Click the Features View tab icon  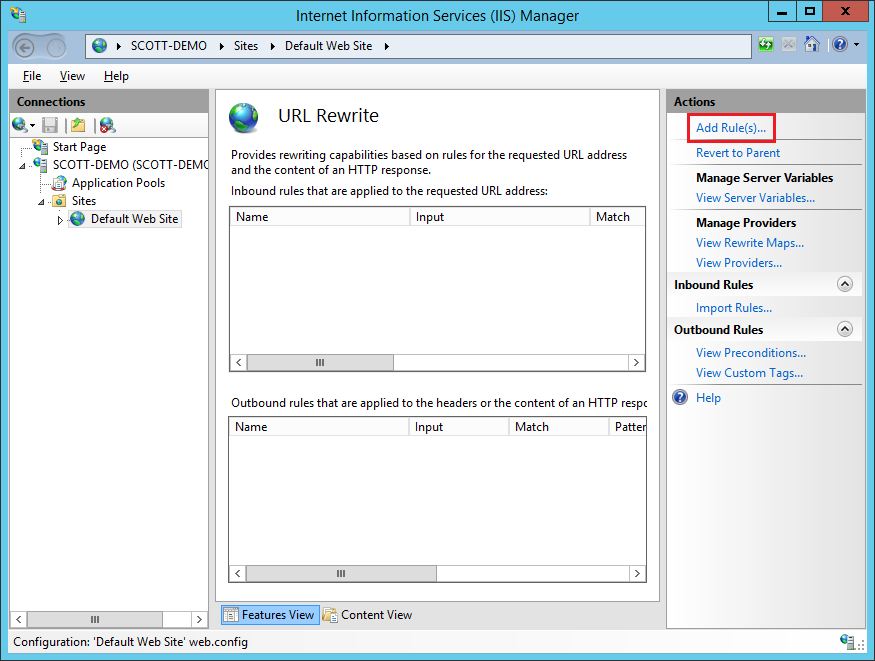(230, 615)
